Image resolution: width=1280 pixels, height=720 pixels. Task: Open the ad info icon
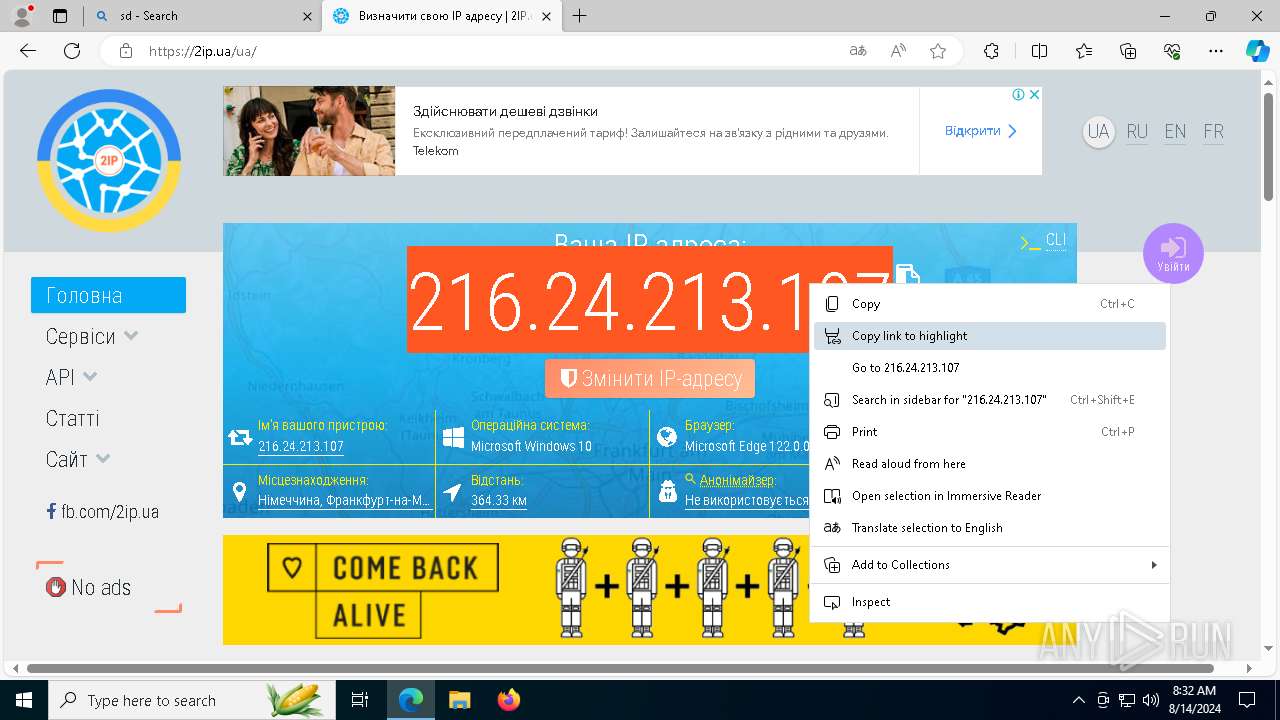tap(1018, 94)
